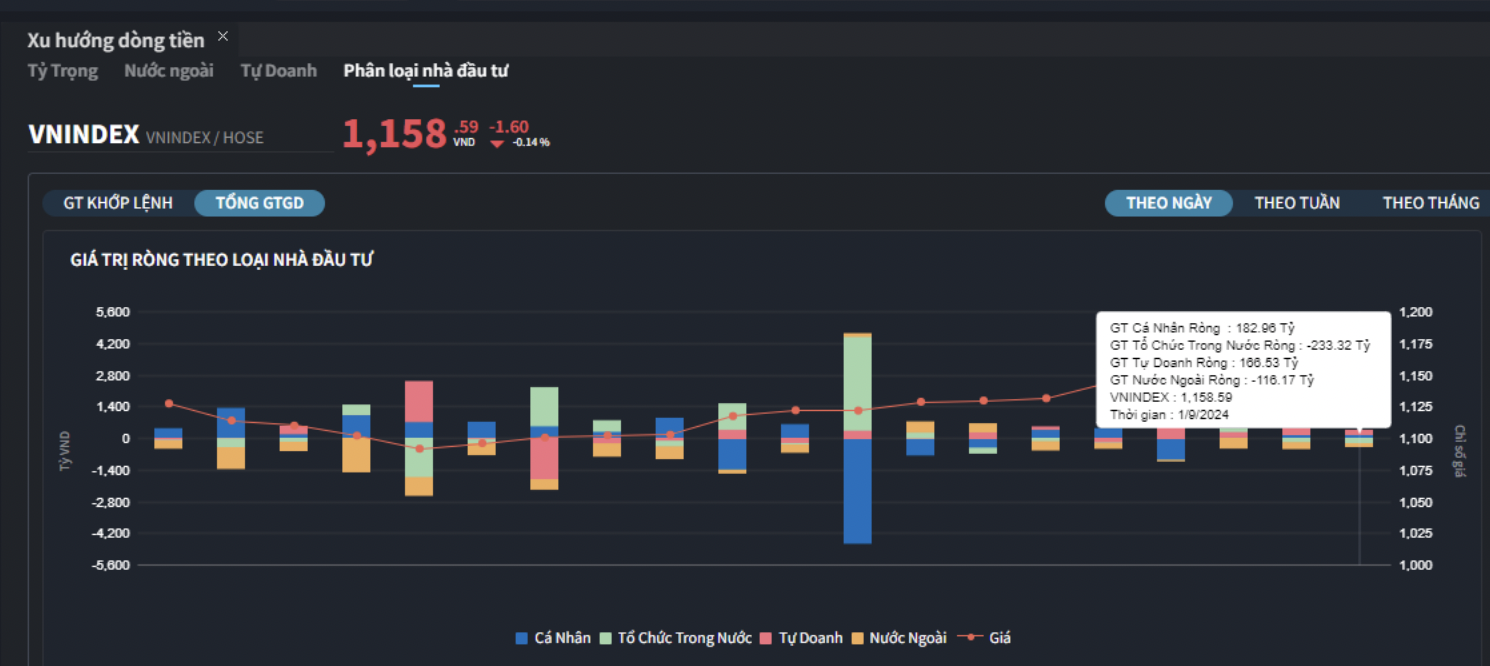The height and width of the screenshot is (666, 1490).
Task: Click the first price point on line
Action: (x=168, y=403)
